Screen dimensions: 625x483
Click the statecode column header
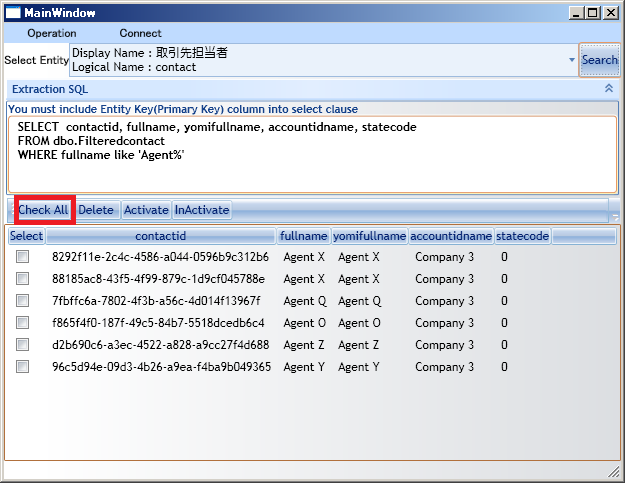coord(522,236)
